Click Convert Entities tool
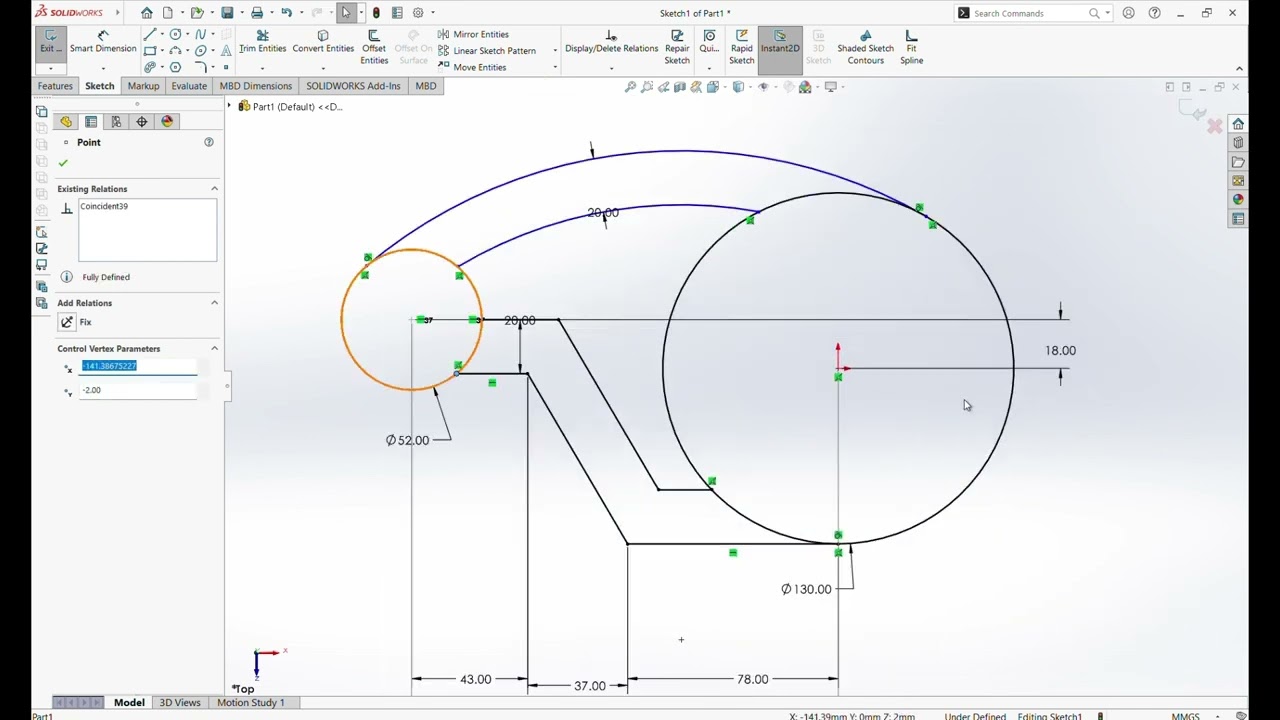This screenshot has width=1280, height=720. coord(323,41)
